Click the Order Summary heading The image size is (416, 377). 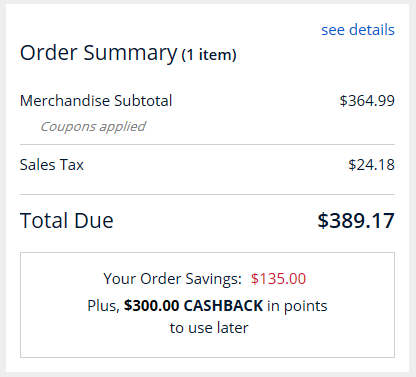pos(98,53)
